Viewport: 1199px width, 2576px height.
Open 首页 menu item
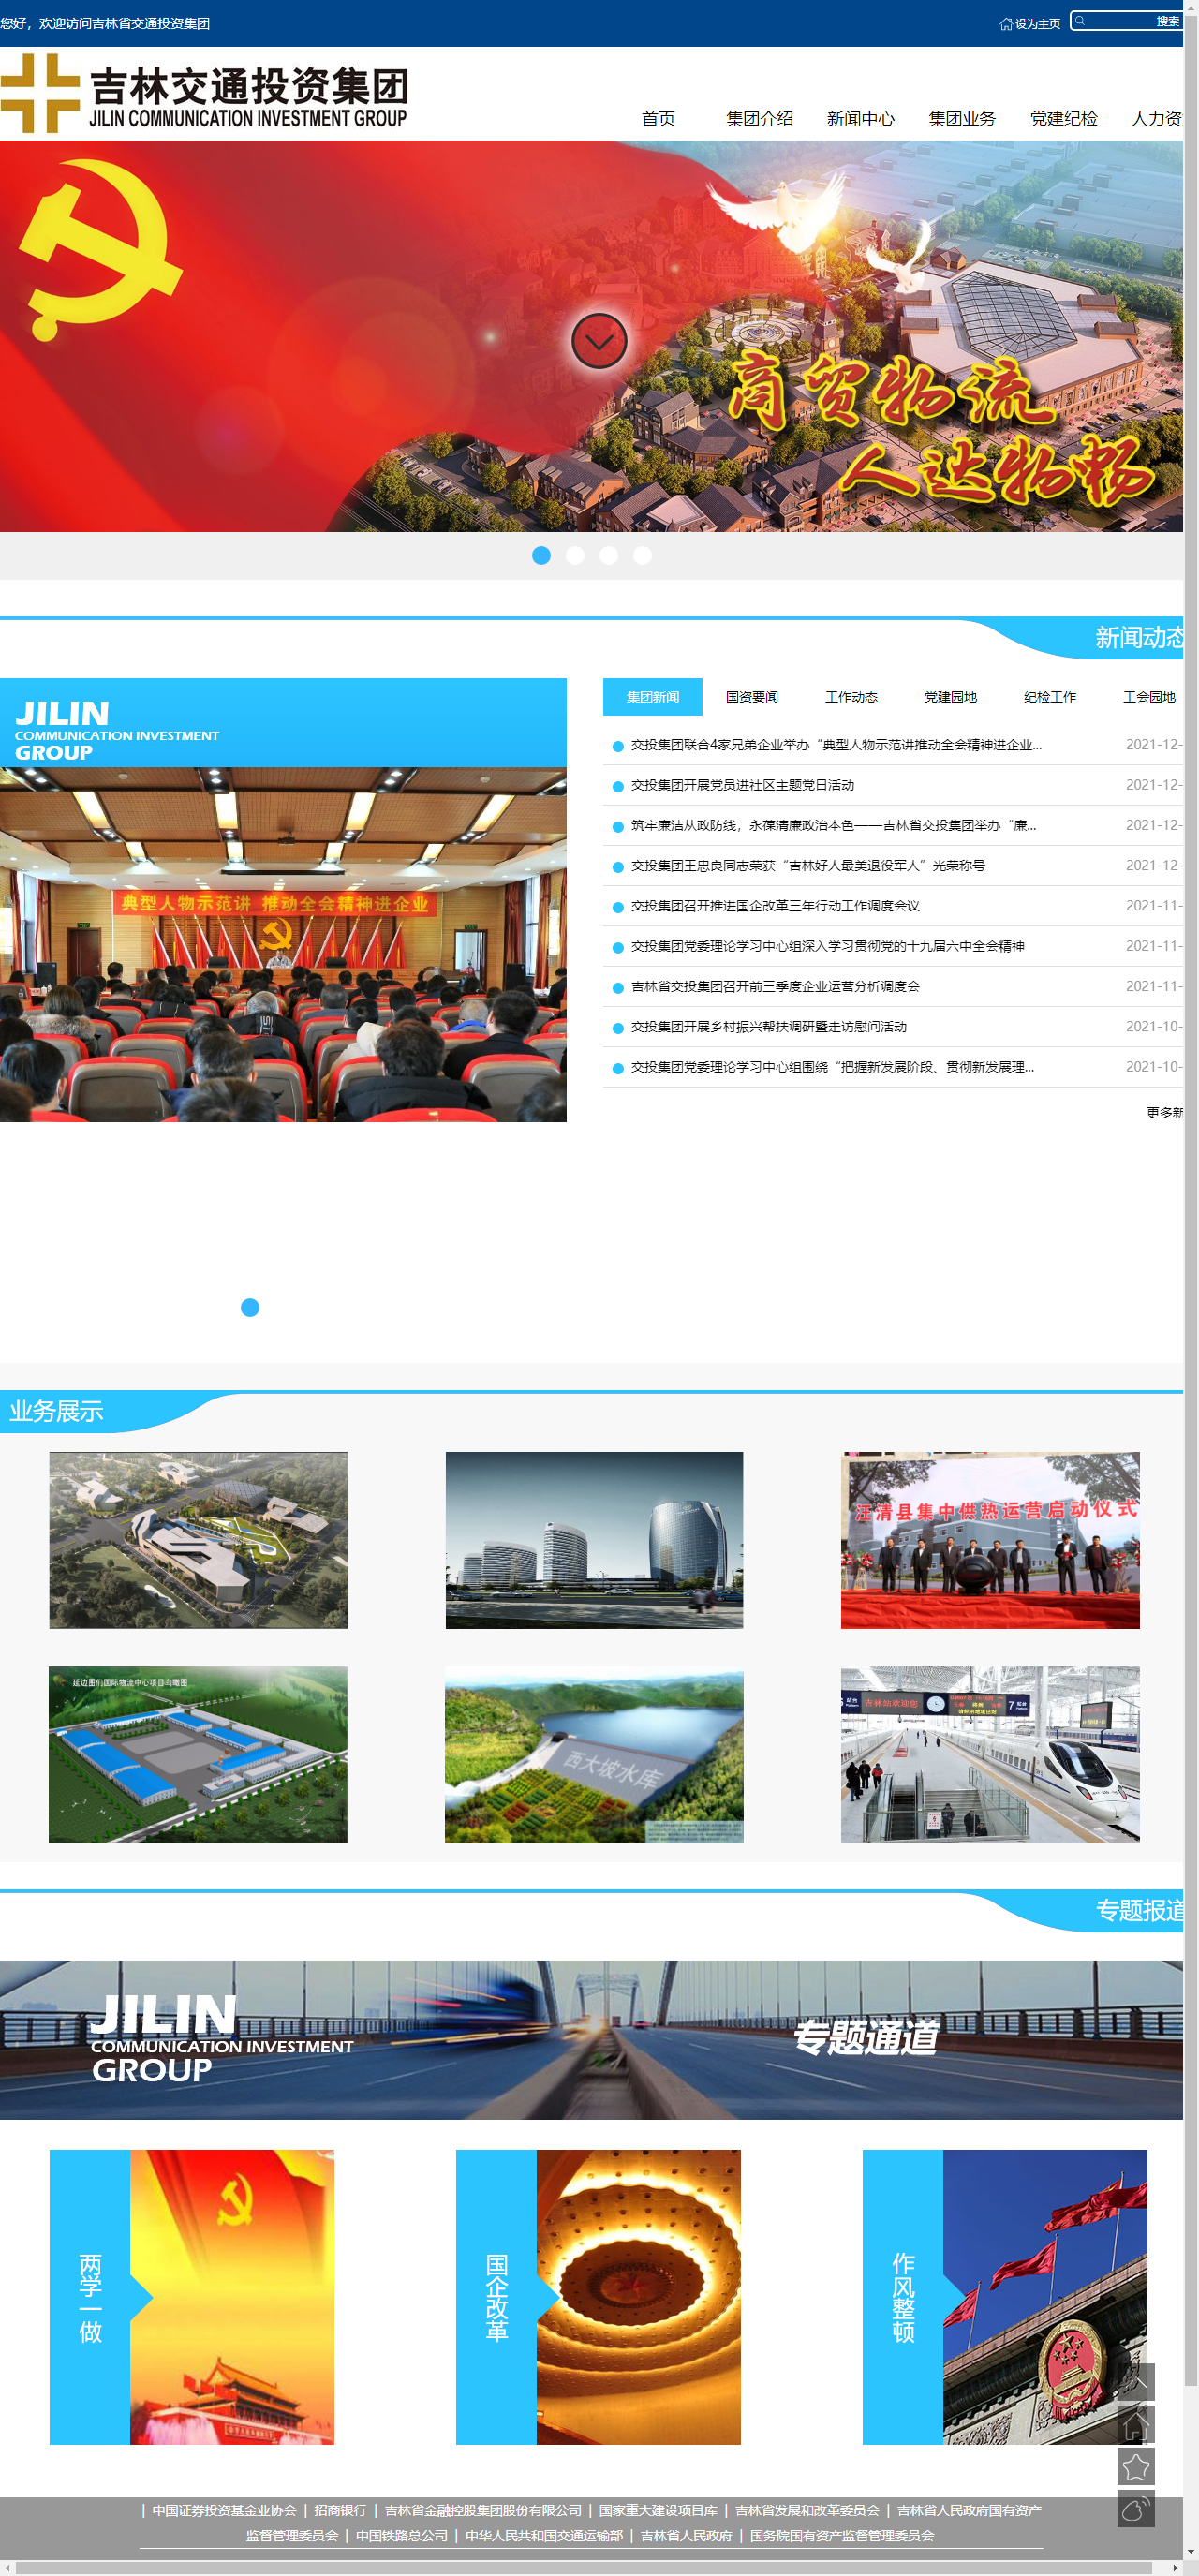pos(658,118)
